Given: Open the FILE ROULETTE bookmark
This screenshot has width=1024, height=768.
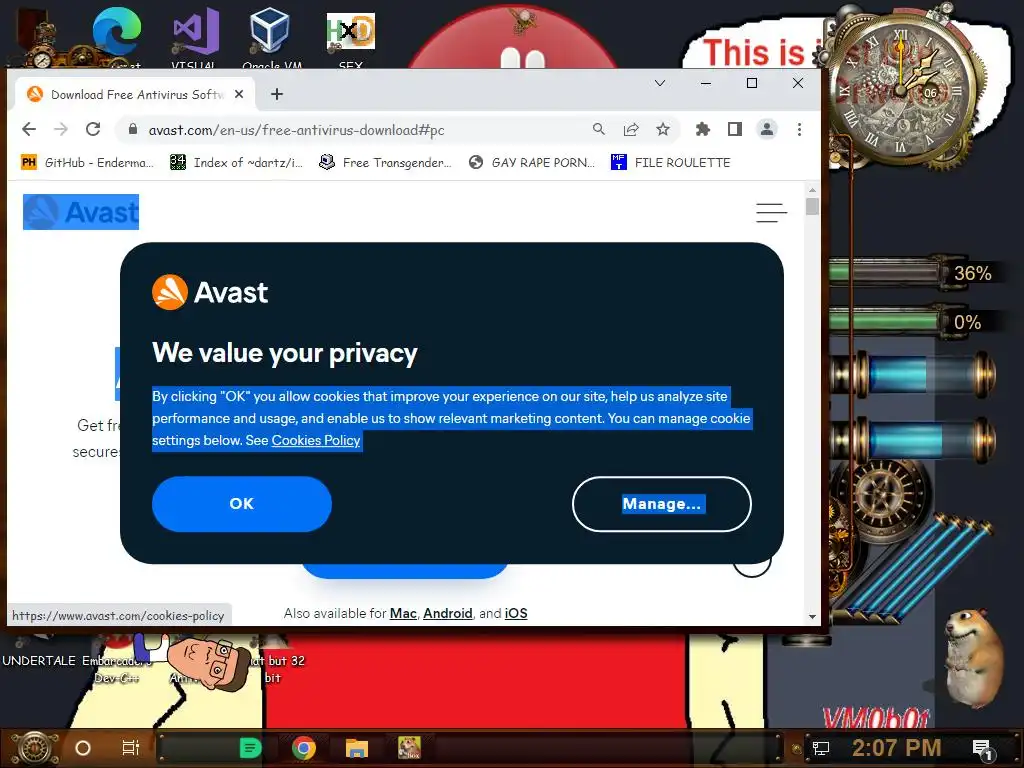Looking at the screenshot, I should tap(671, 162).
